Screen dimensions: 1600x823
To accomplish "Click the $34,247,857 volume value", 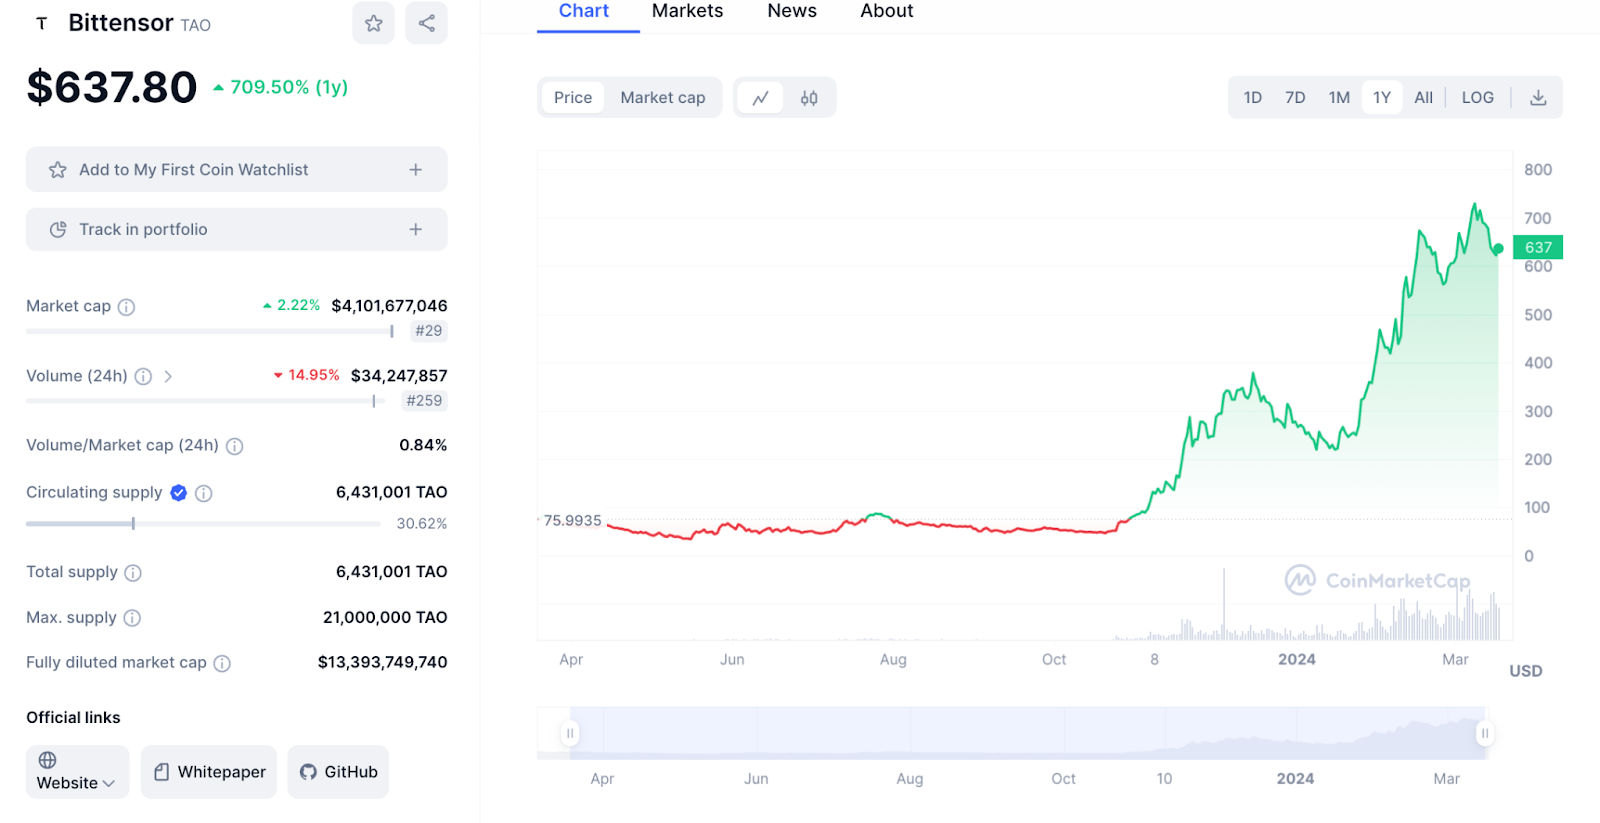I will click(399, 376).
